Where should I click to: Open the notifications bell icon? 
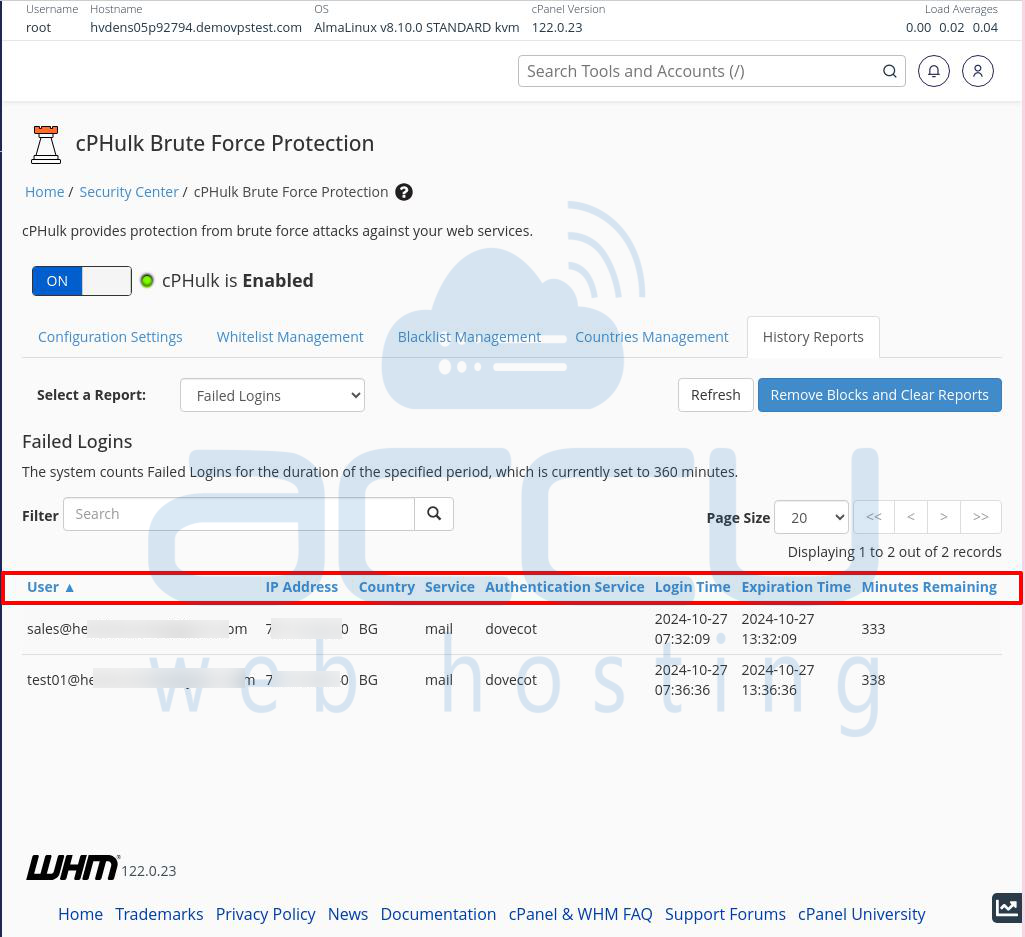click(x=933, y=71)
